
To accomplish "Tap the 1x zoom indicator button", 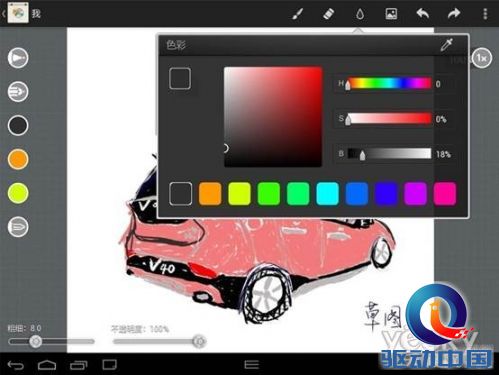I will [x=482, y=58].
